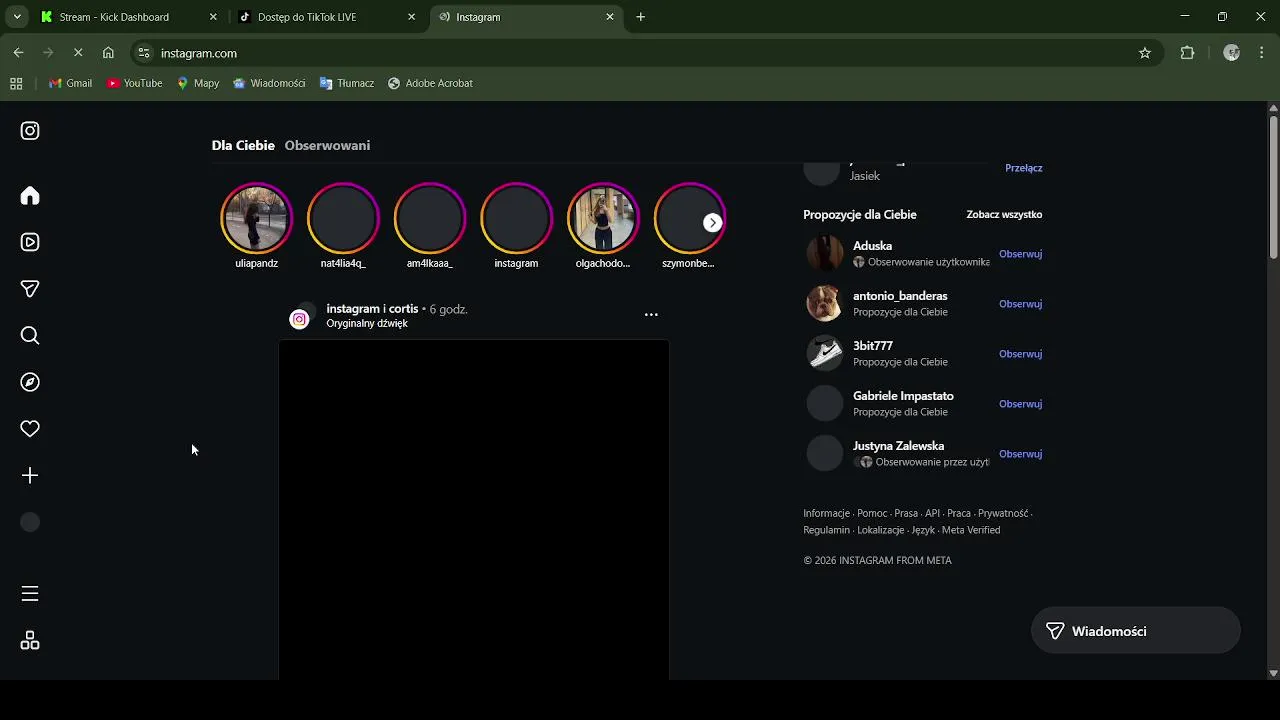Viewport: 1280px width, 720px height.
Task: Open Gmail bookmark
Action: click(70, 83)
